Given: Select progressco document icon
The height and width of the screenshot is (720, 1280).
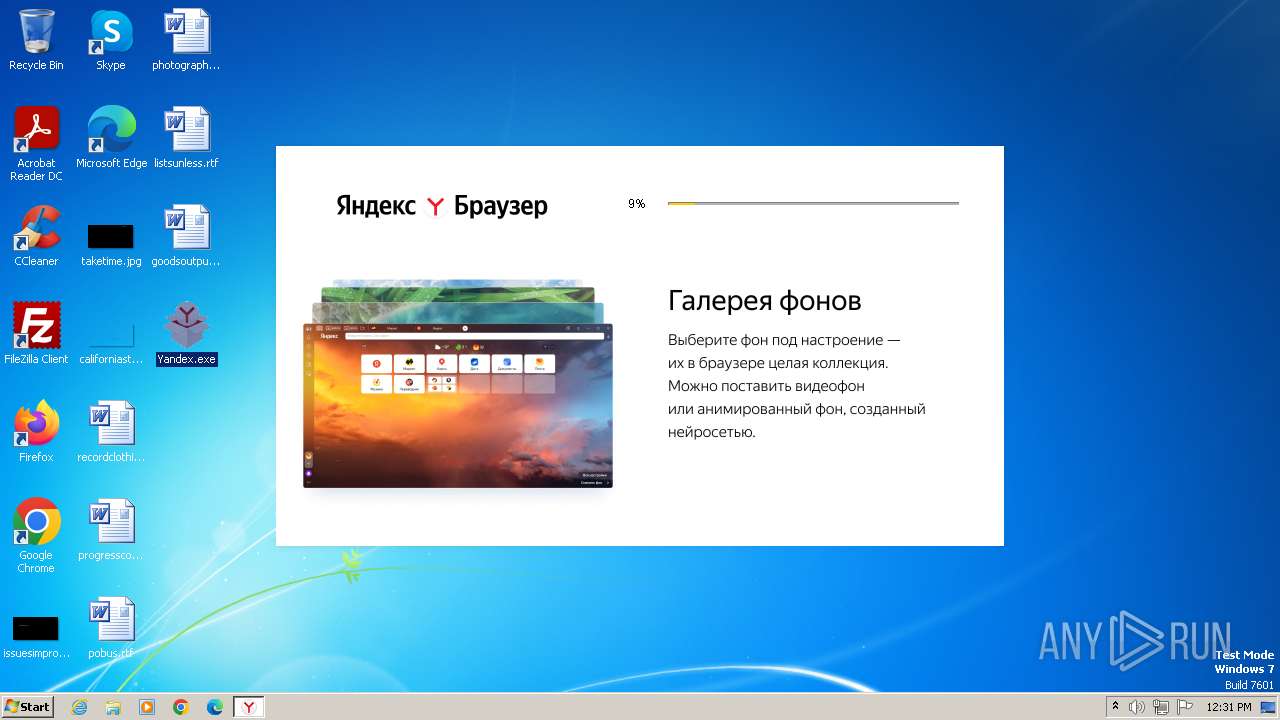Looking at the screenshot, I should pyautogui.click(x=110, y=530).
